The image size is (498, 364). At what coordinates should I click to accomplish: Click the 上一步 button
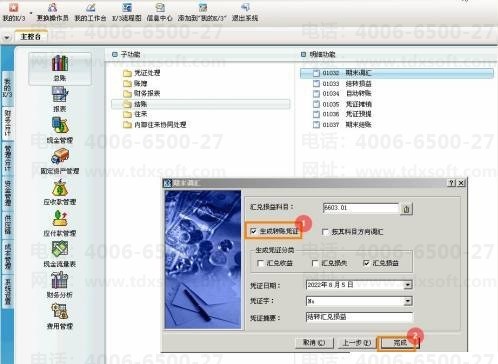pos(357,343)
